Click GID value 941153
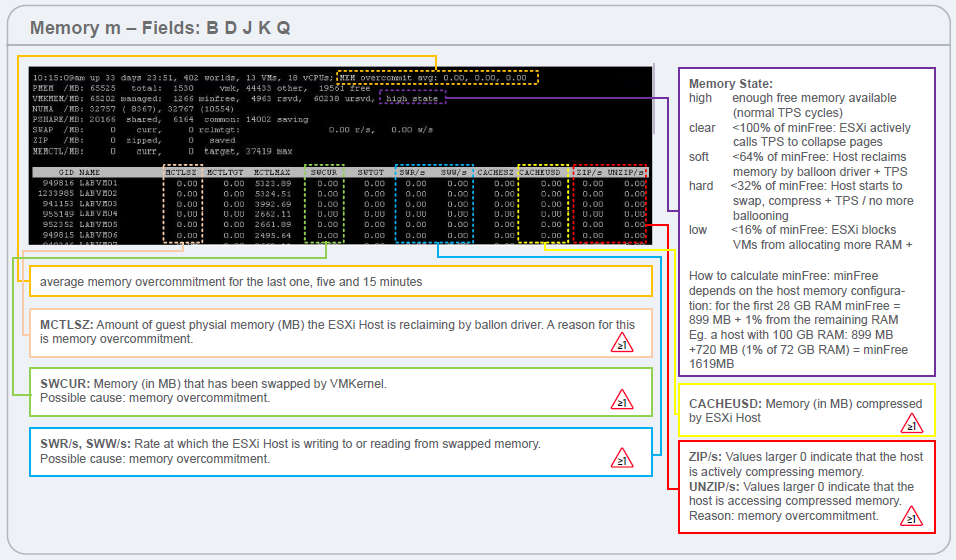The height and width of the screenshot is (560, 956). tap(58, 204)
